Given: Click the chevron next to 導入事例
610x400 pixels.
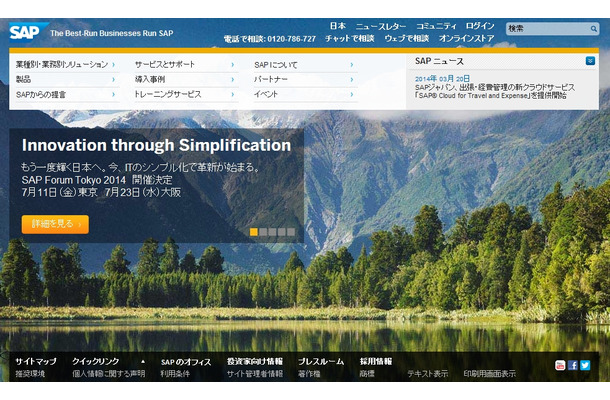Looking at the screenshot, I should [233, 79].
